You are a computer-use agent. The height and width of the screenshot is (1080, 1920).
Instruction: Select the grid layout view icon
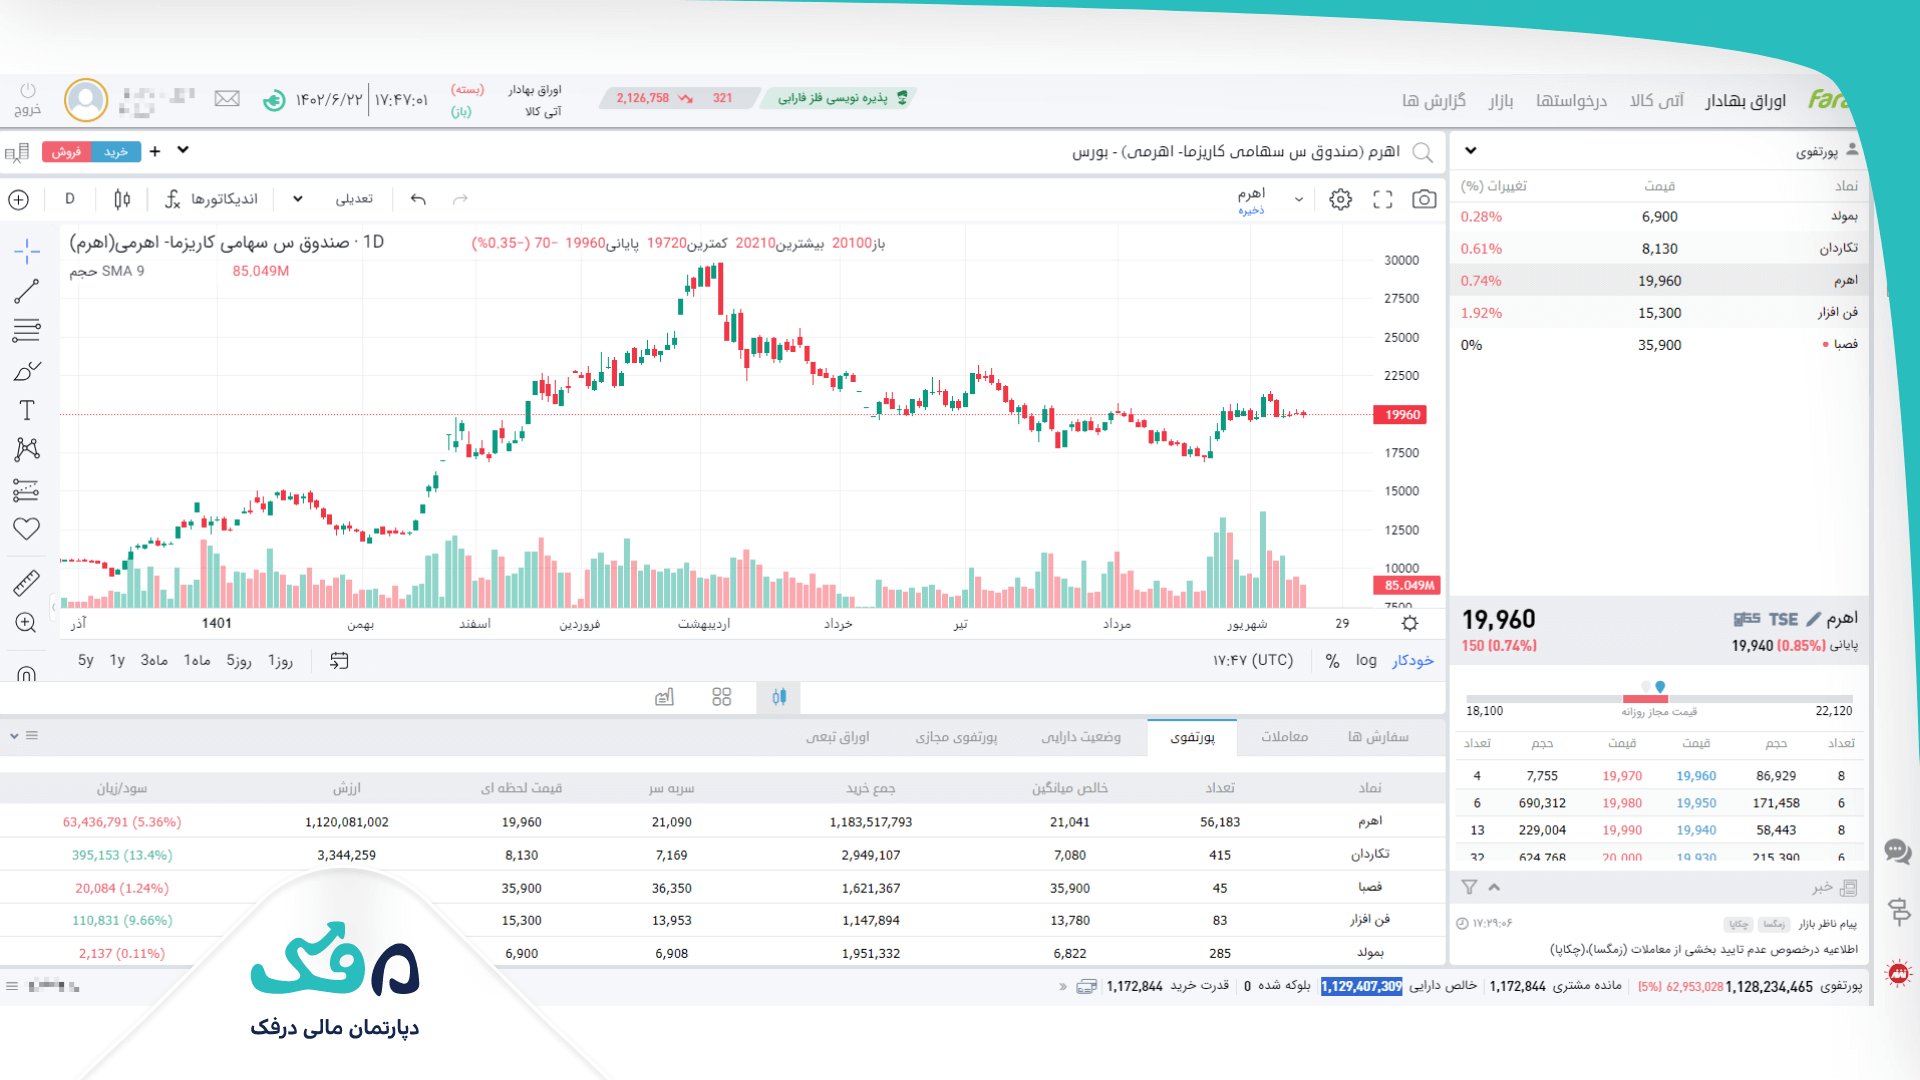(x=722, y=697)
